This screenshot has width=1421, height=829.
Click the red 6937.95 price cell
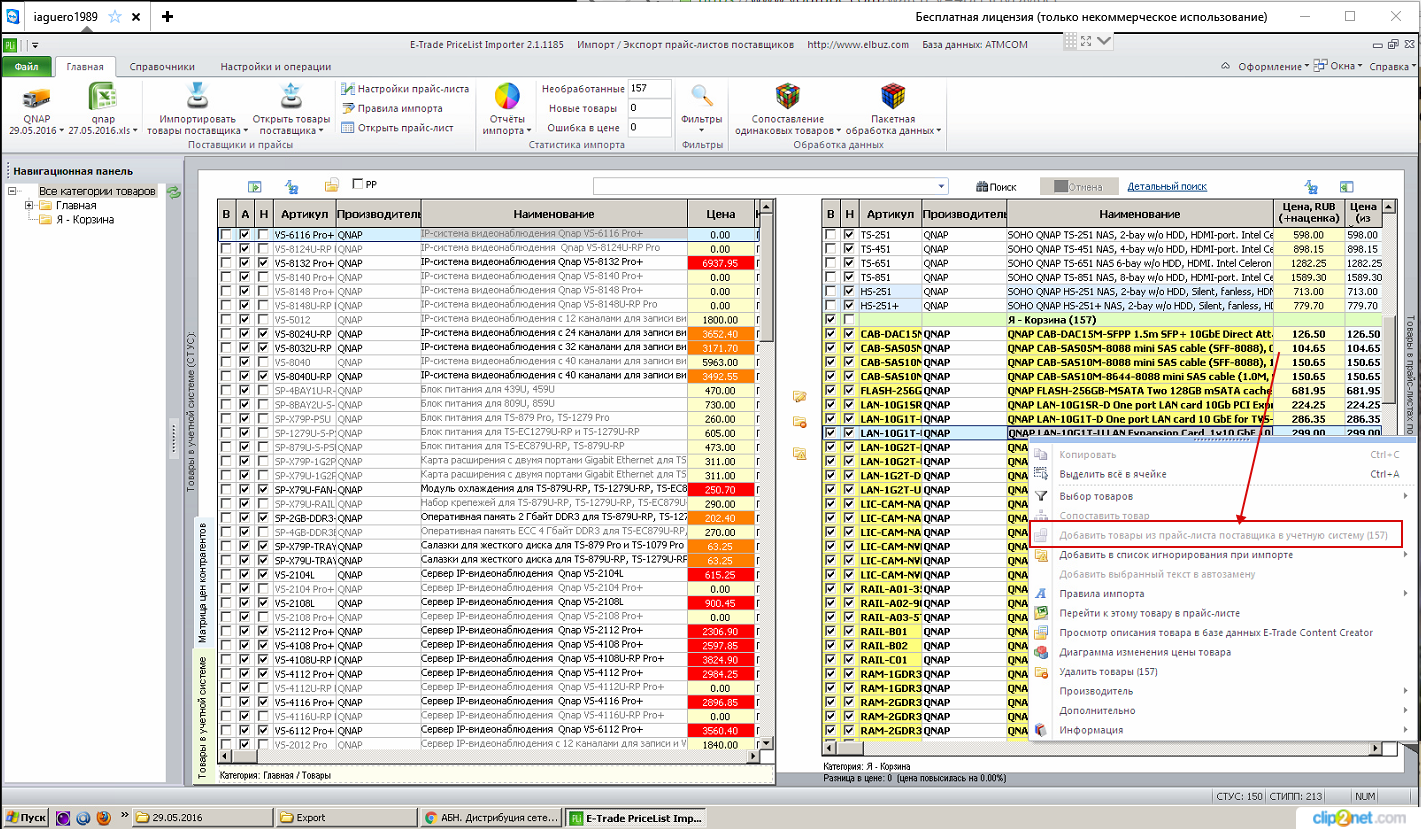click(720, 263)
